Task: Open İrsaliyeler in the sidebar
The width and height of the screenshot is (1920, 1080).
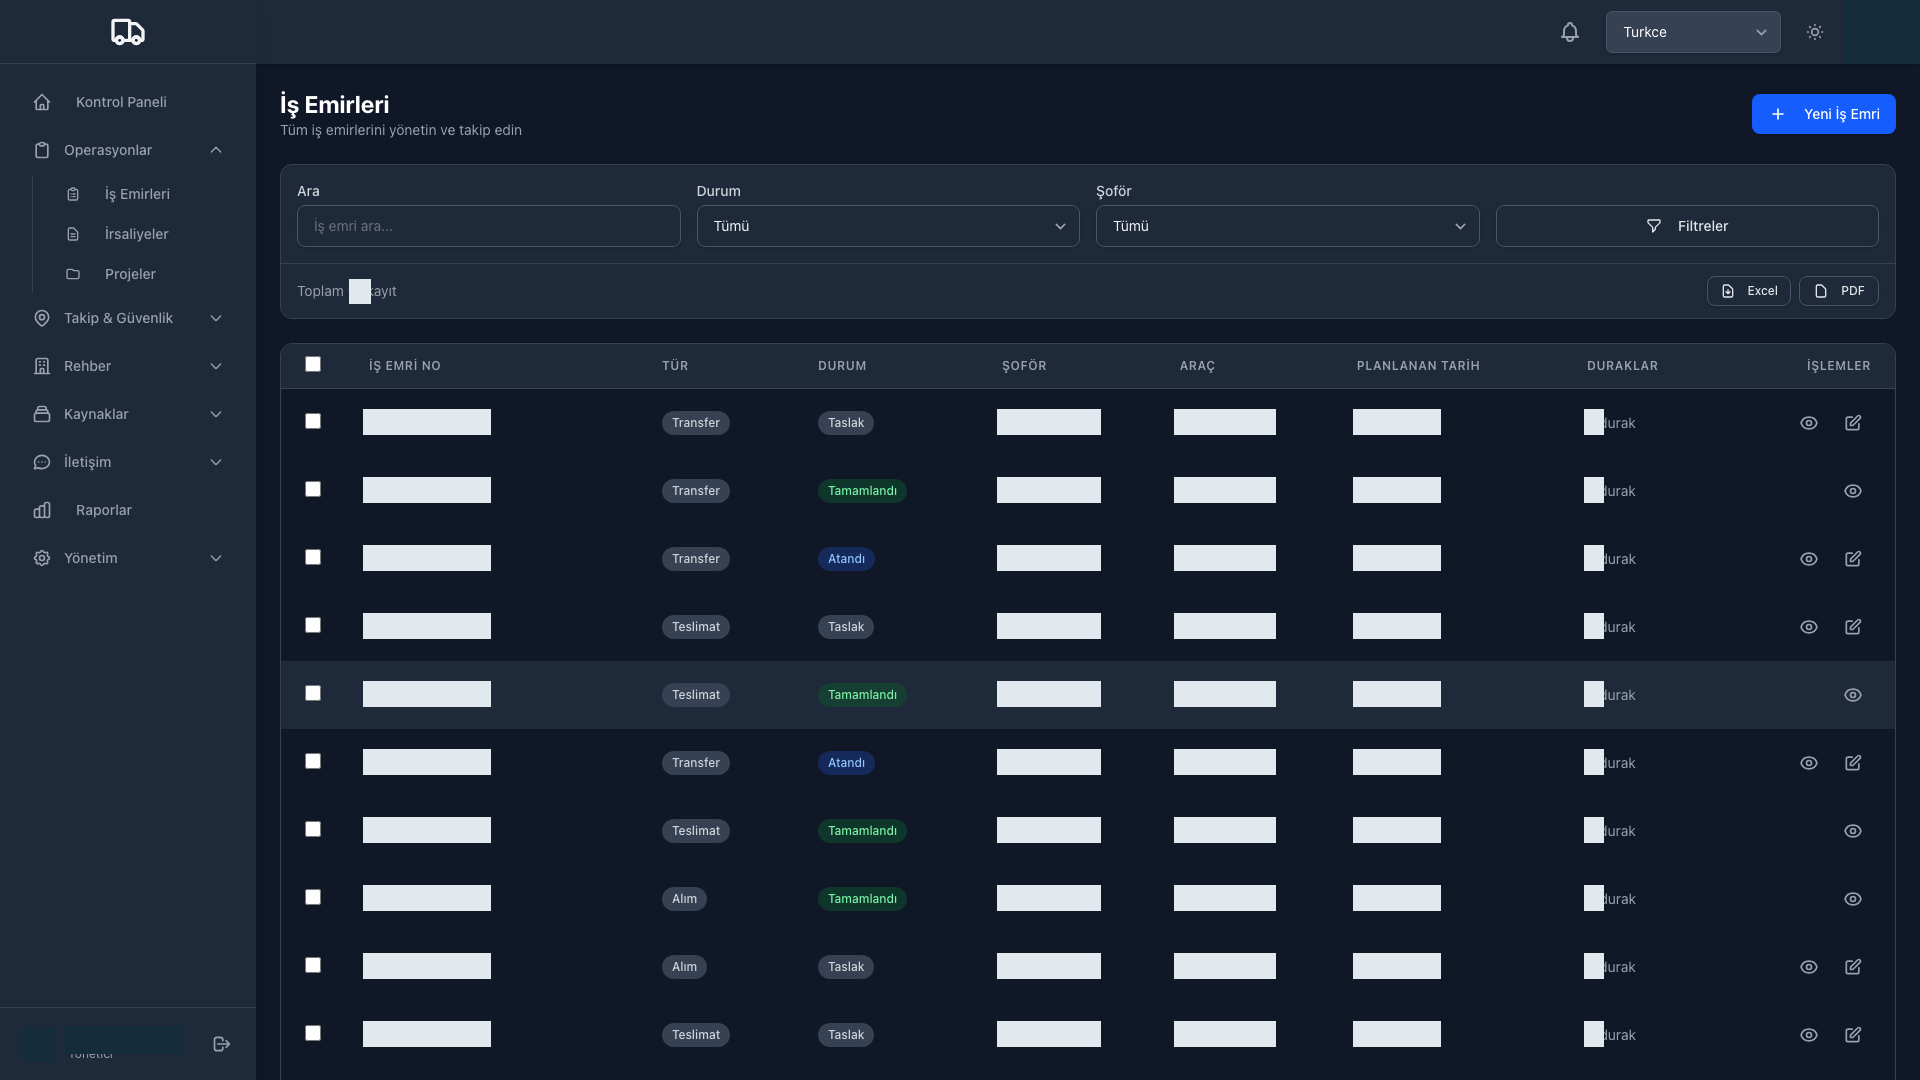Action: click(x=137, y=234)
